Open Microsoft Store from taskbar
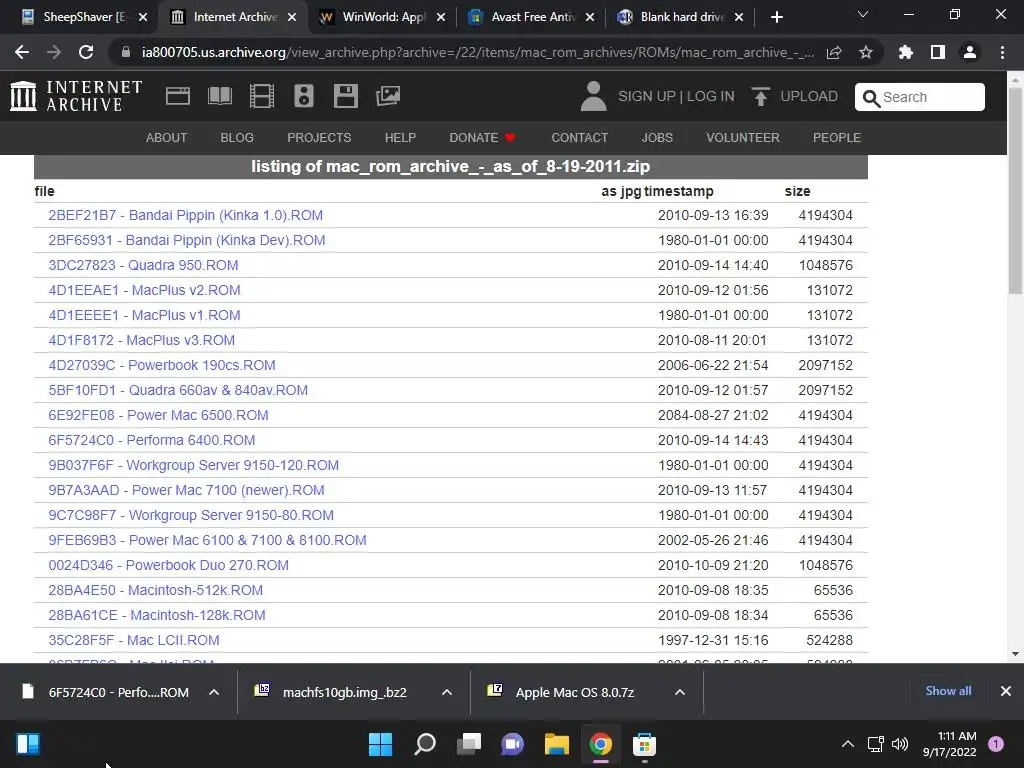1024x768 pixels. click(644, 744)
